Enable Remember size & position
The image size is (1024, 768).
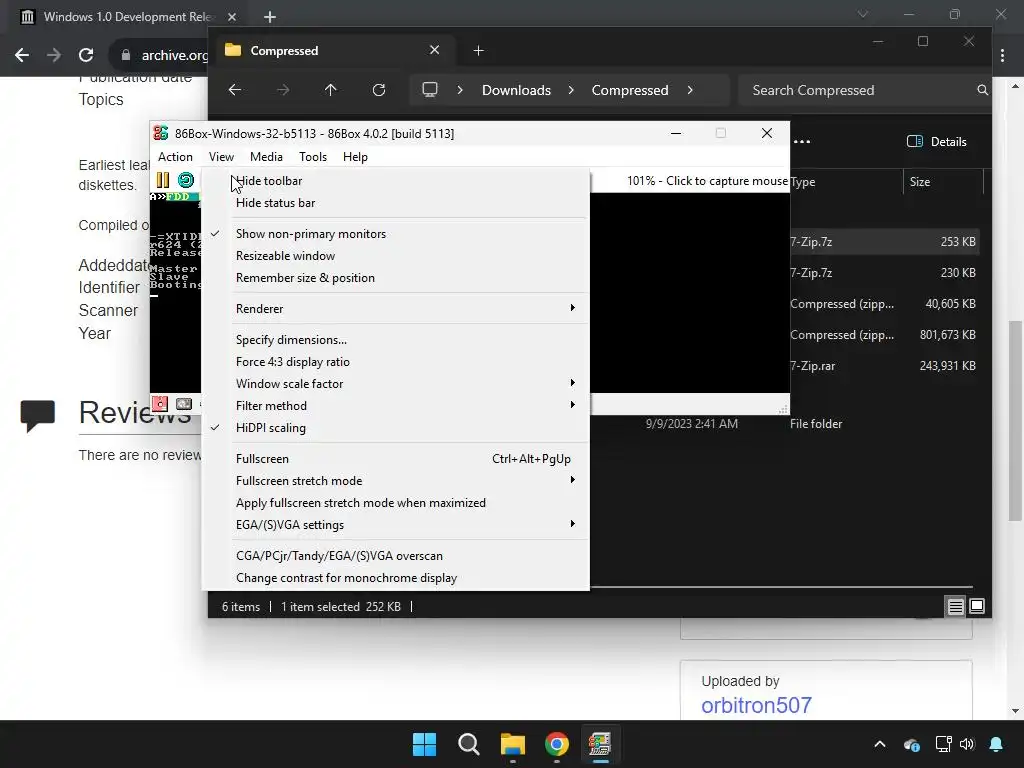pyautogui.click(x=395, y=278)
